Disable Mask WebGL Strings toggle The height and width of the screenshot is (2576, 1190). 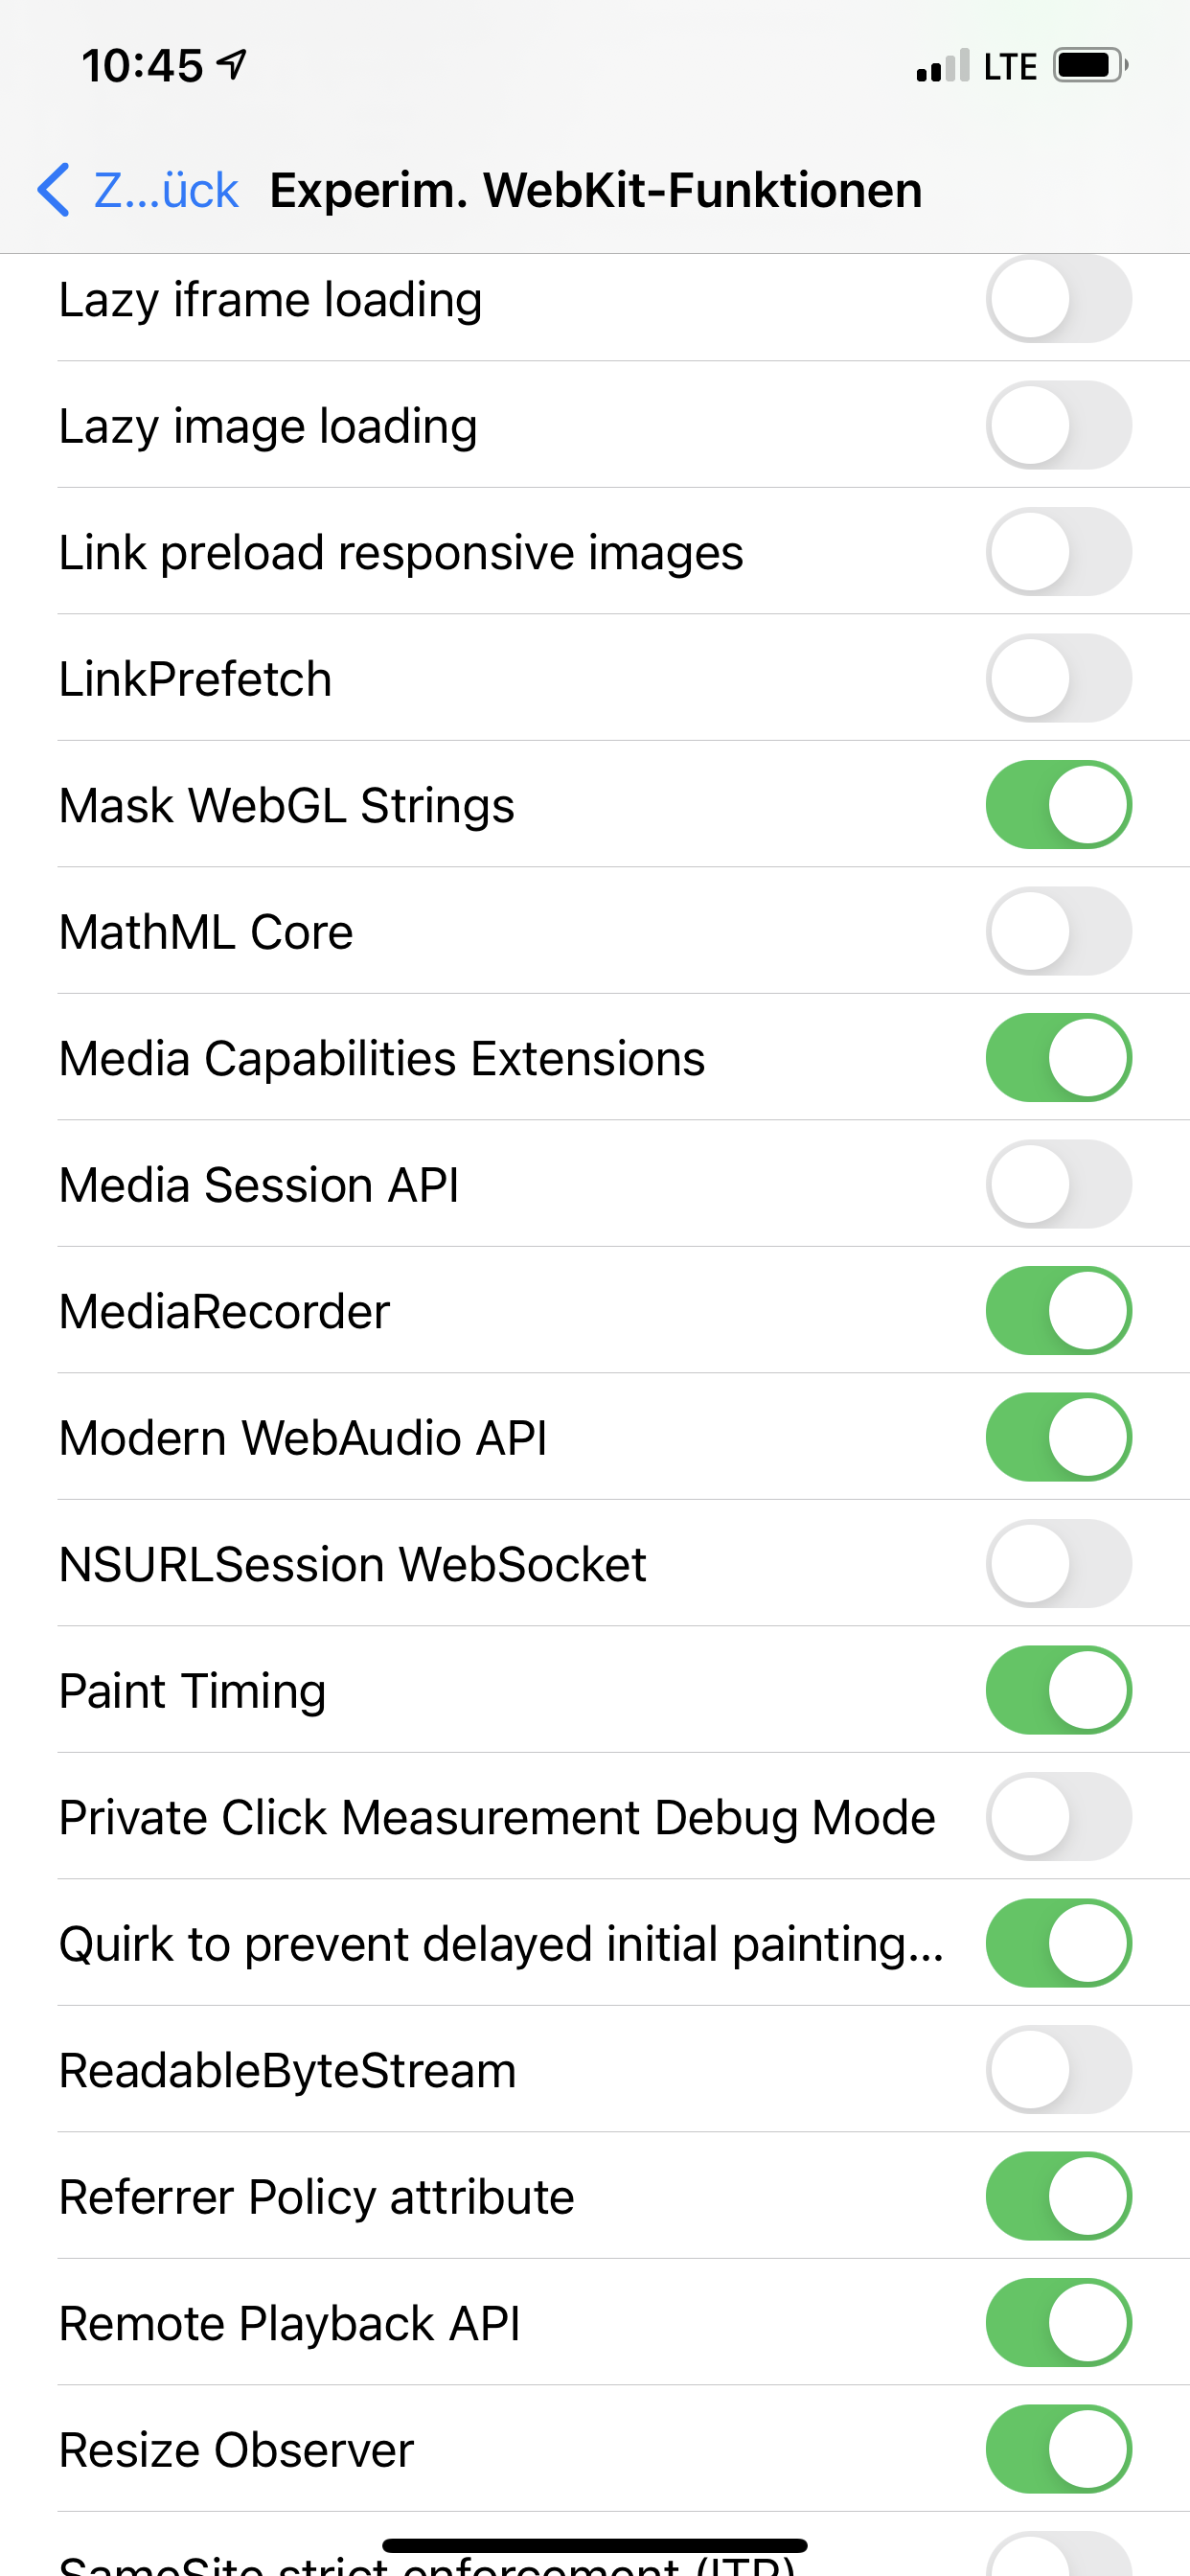(x=1058, y=805)
